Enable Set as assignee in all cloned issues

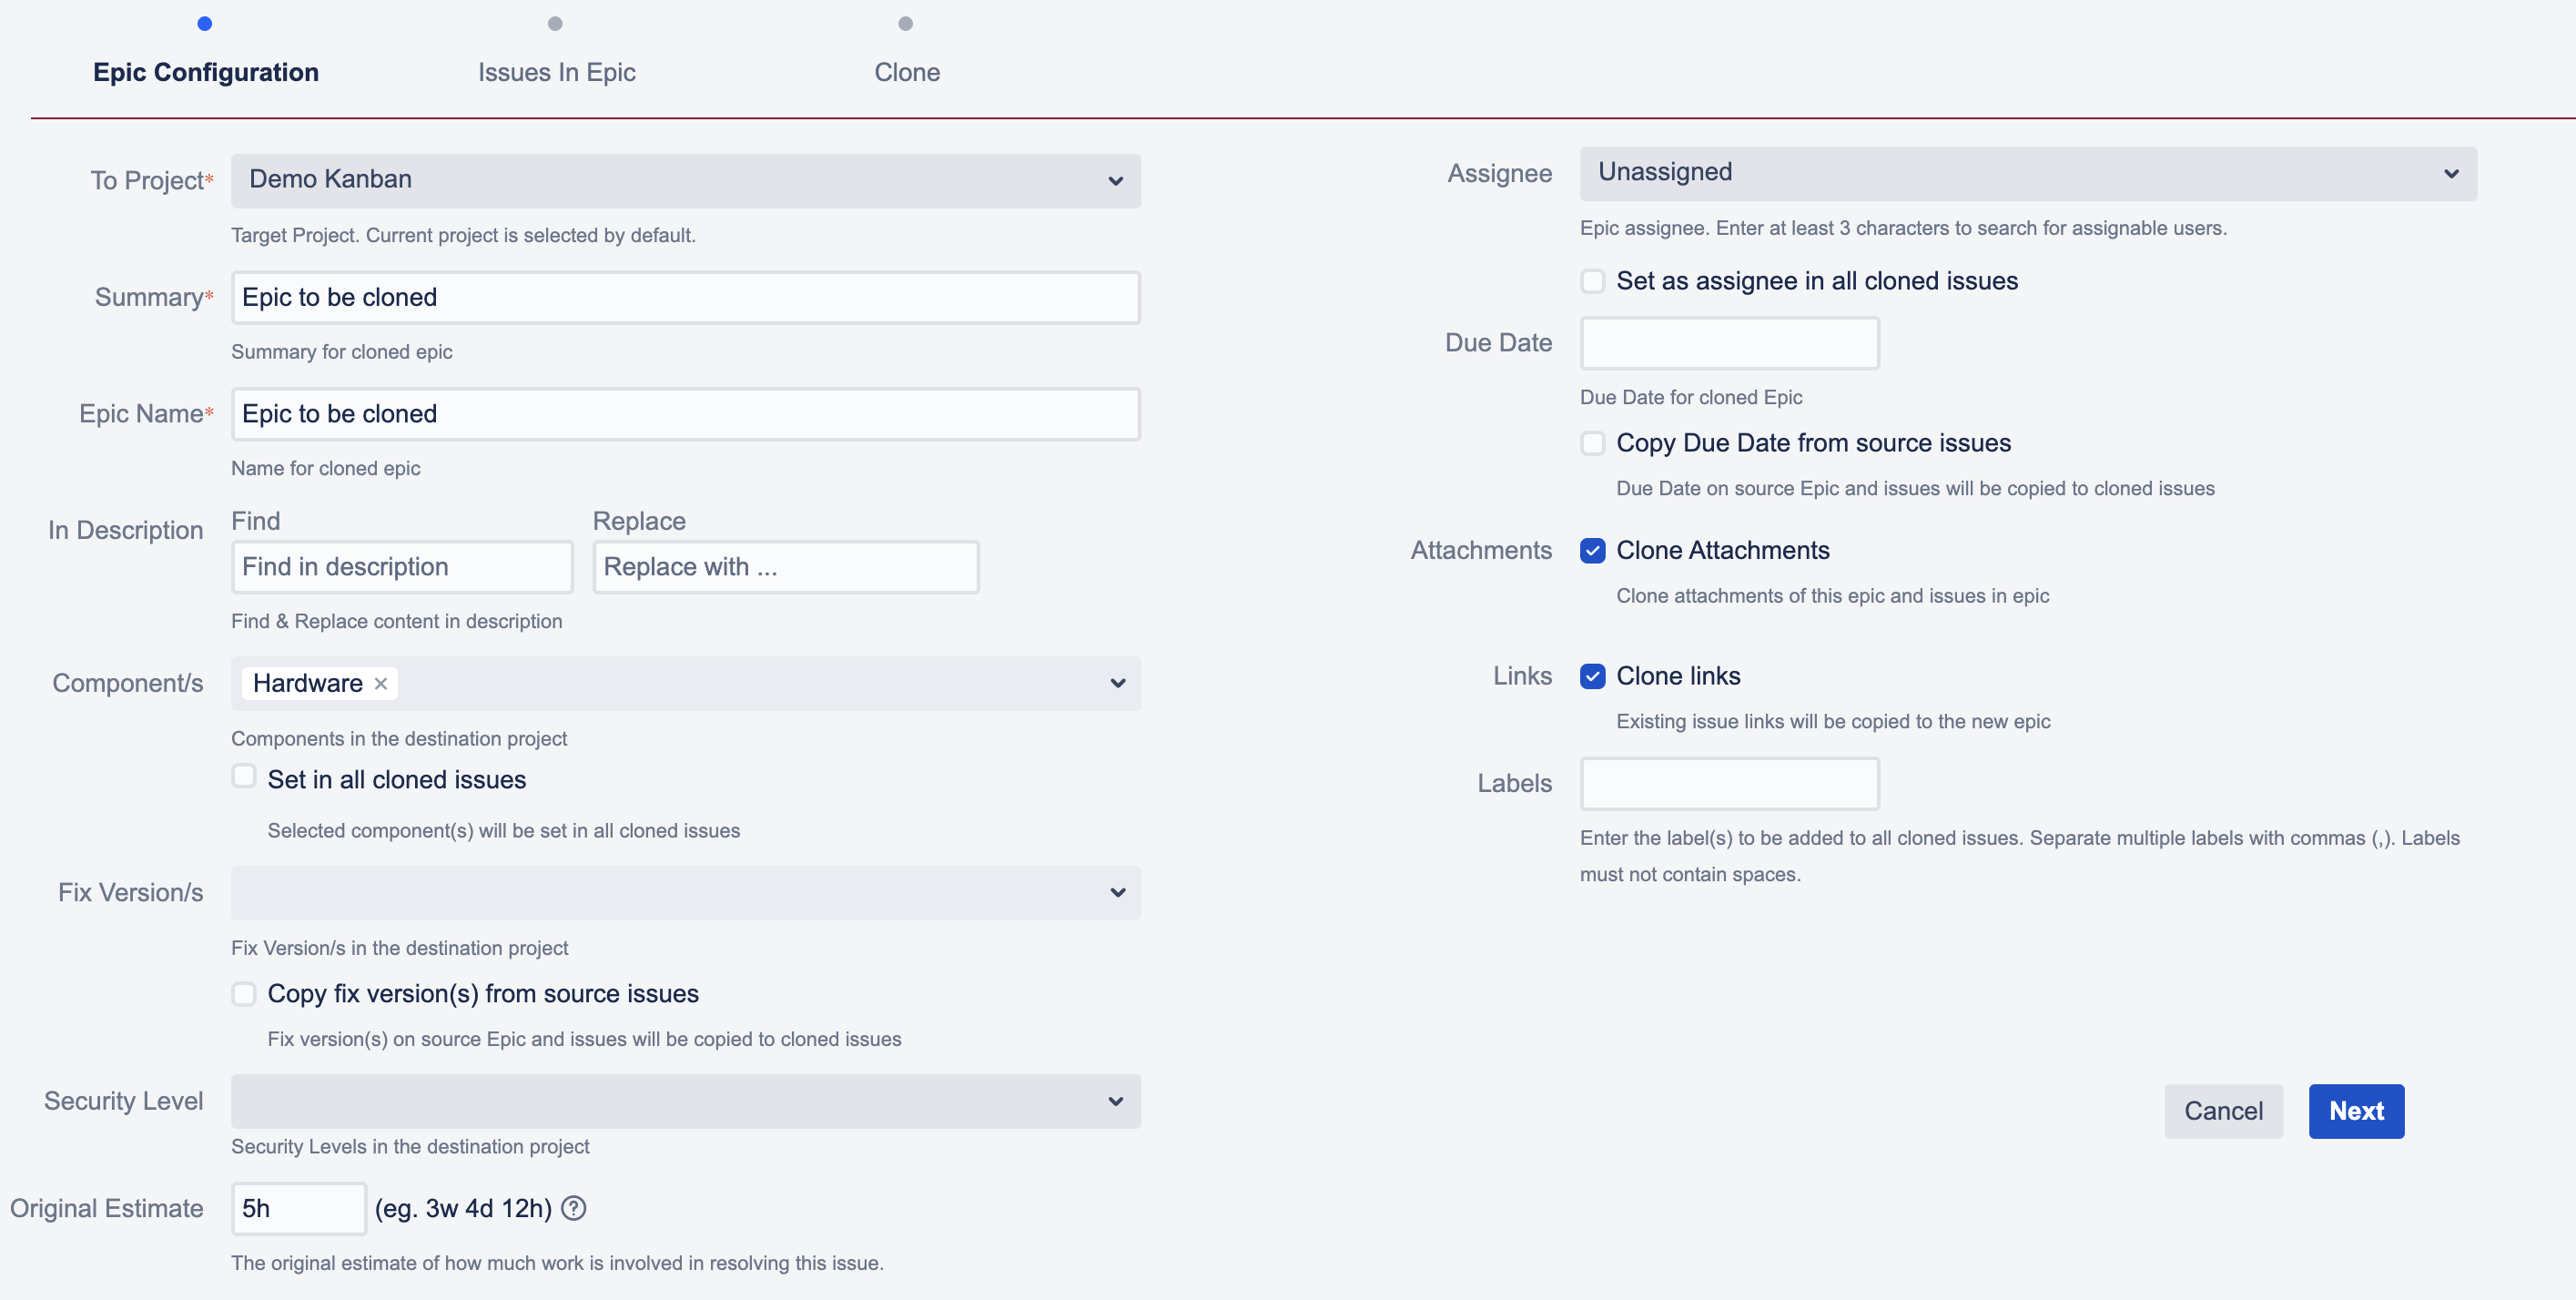1593,281
